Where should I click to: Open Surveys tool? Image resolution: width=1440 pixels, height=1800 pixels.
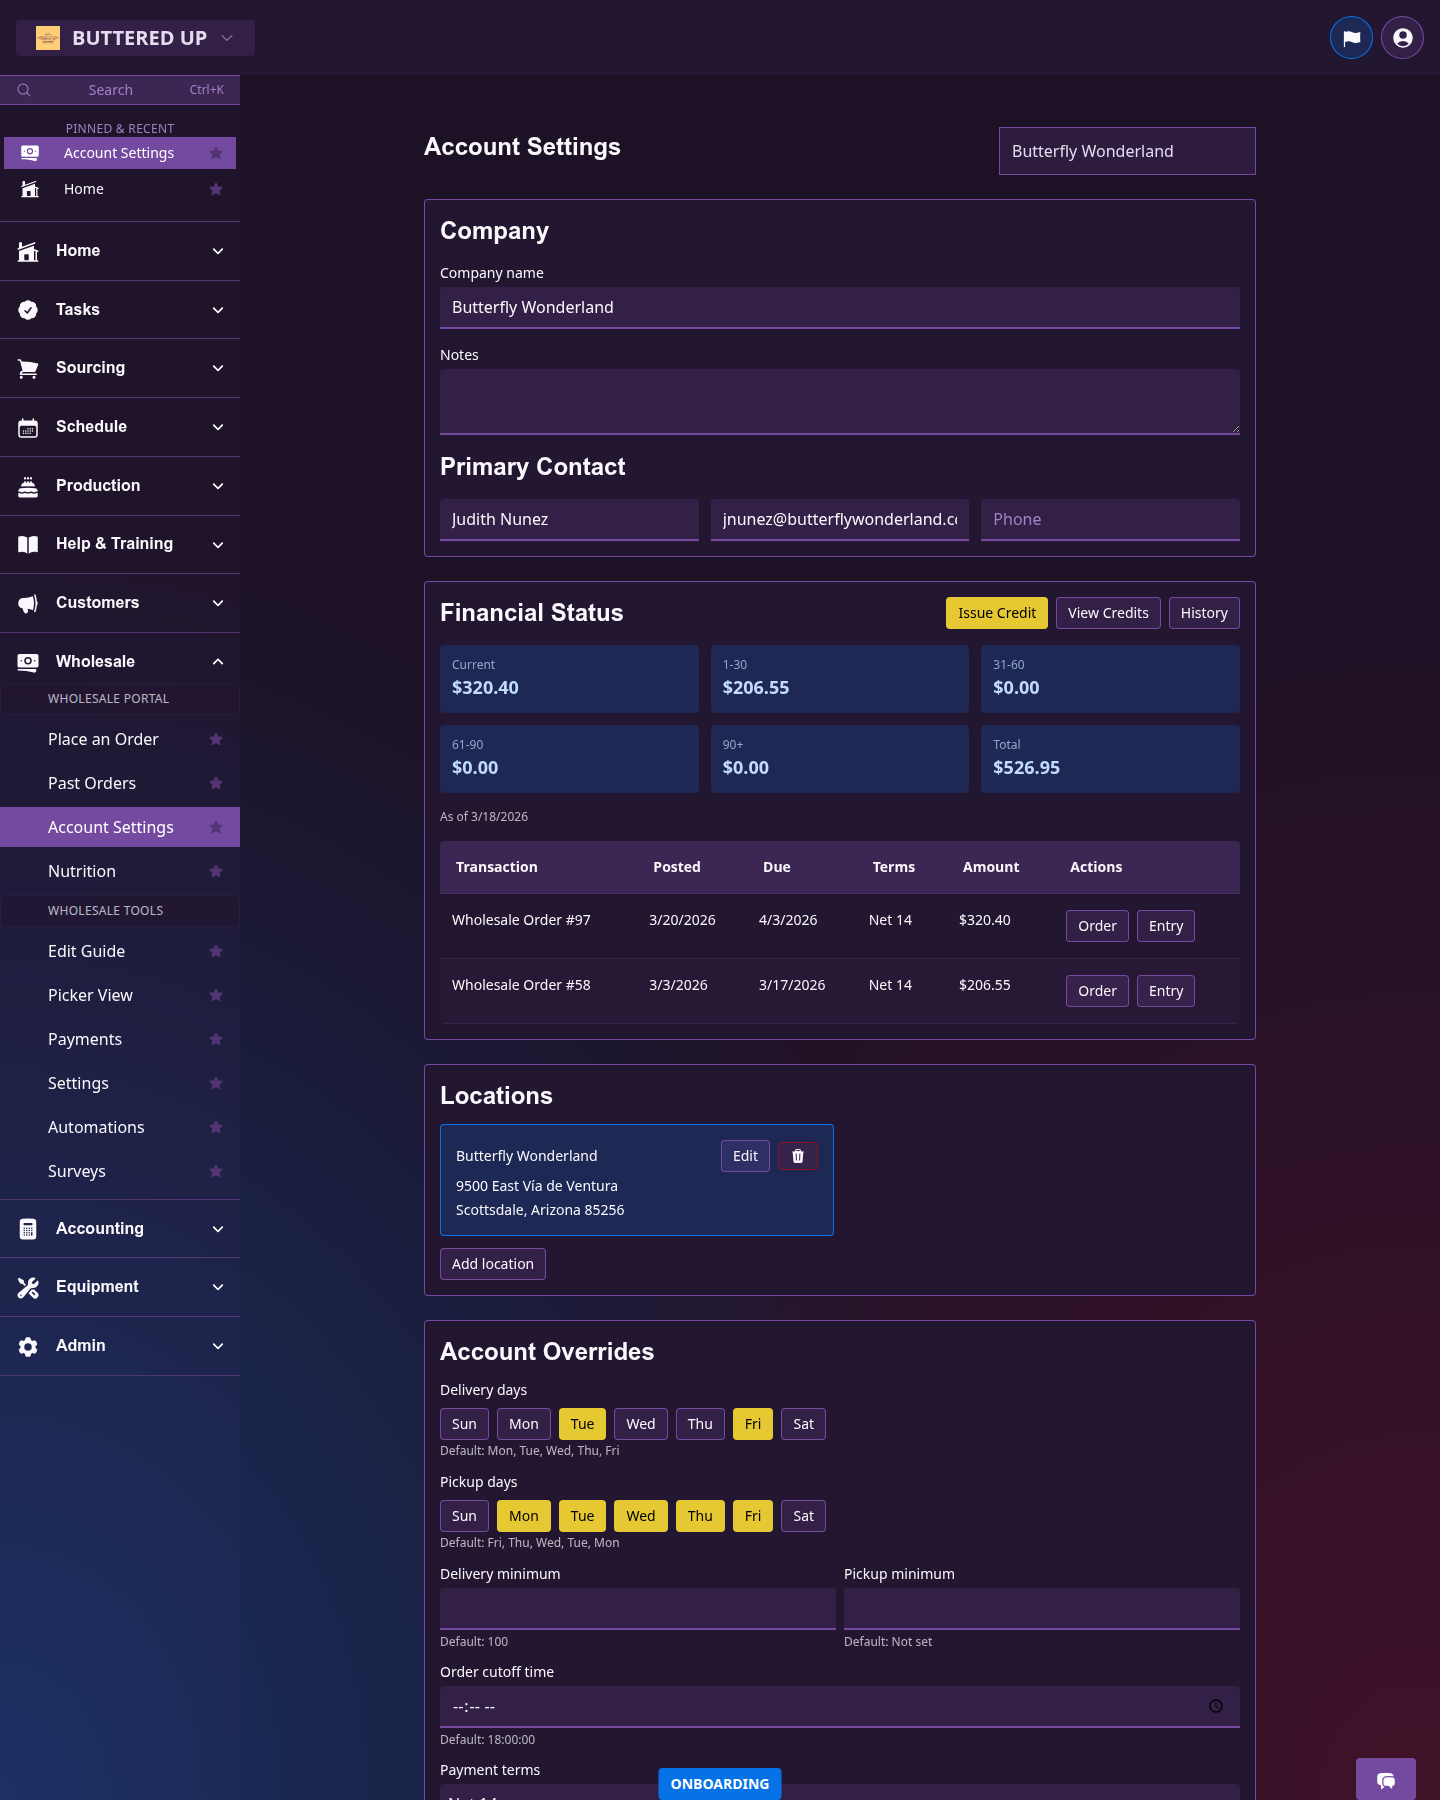[x=77, y=1171]
